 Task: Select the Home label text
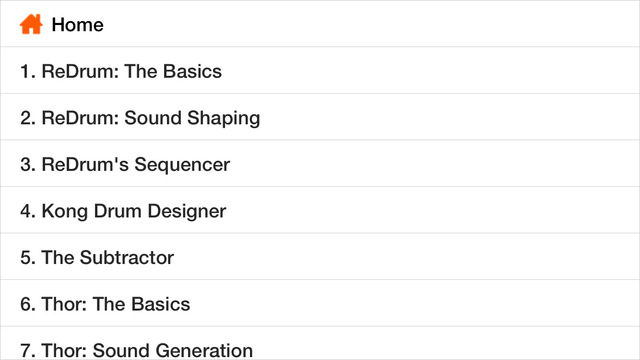coord(78,25)
